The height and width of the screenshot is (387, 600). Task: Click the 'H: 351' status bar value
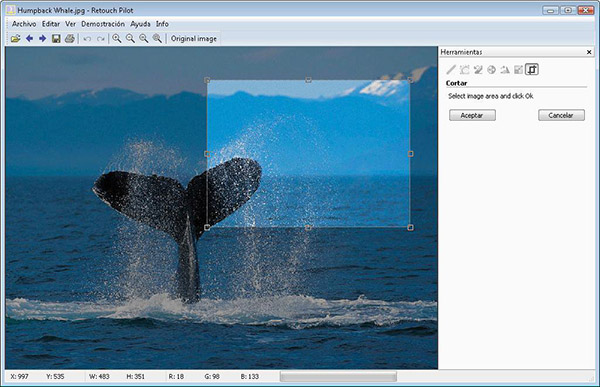click(x=136, y=377)
